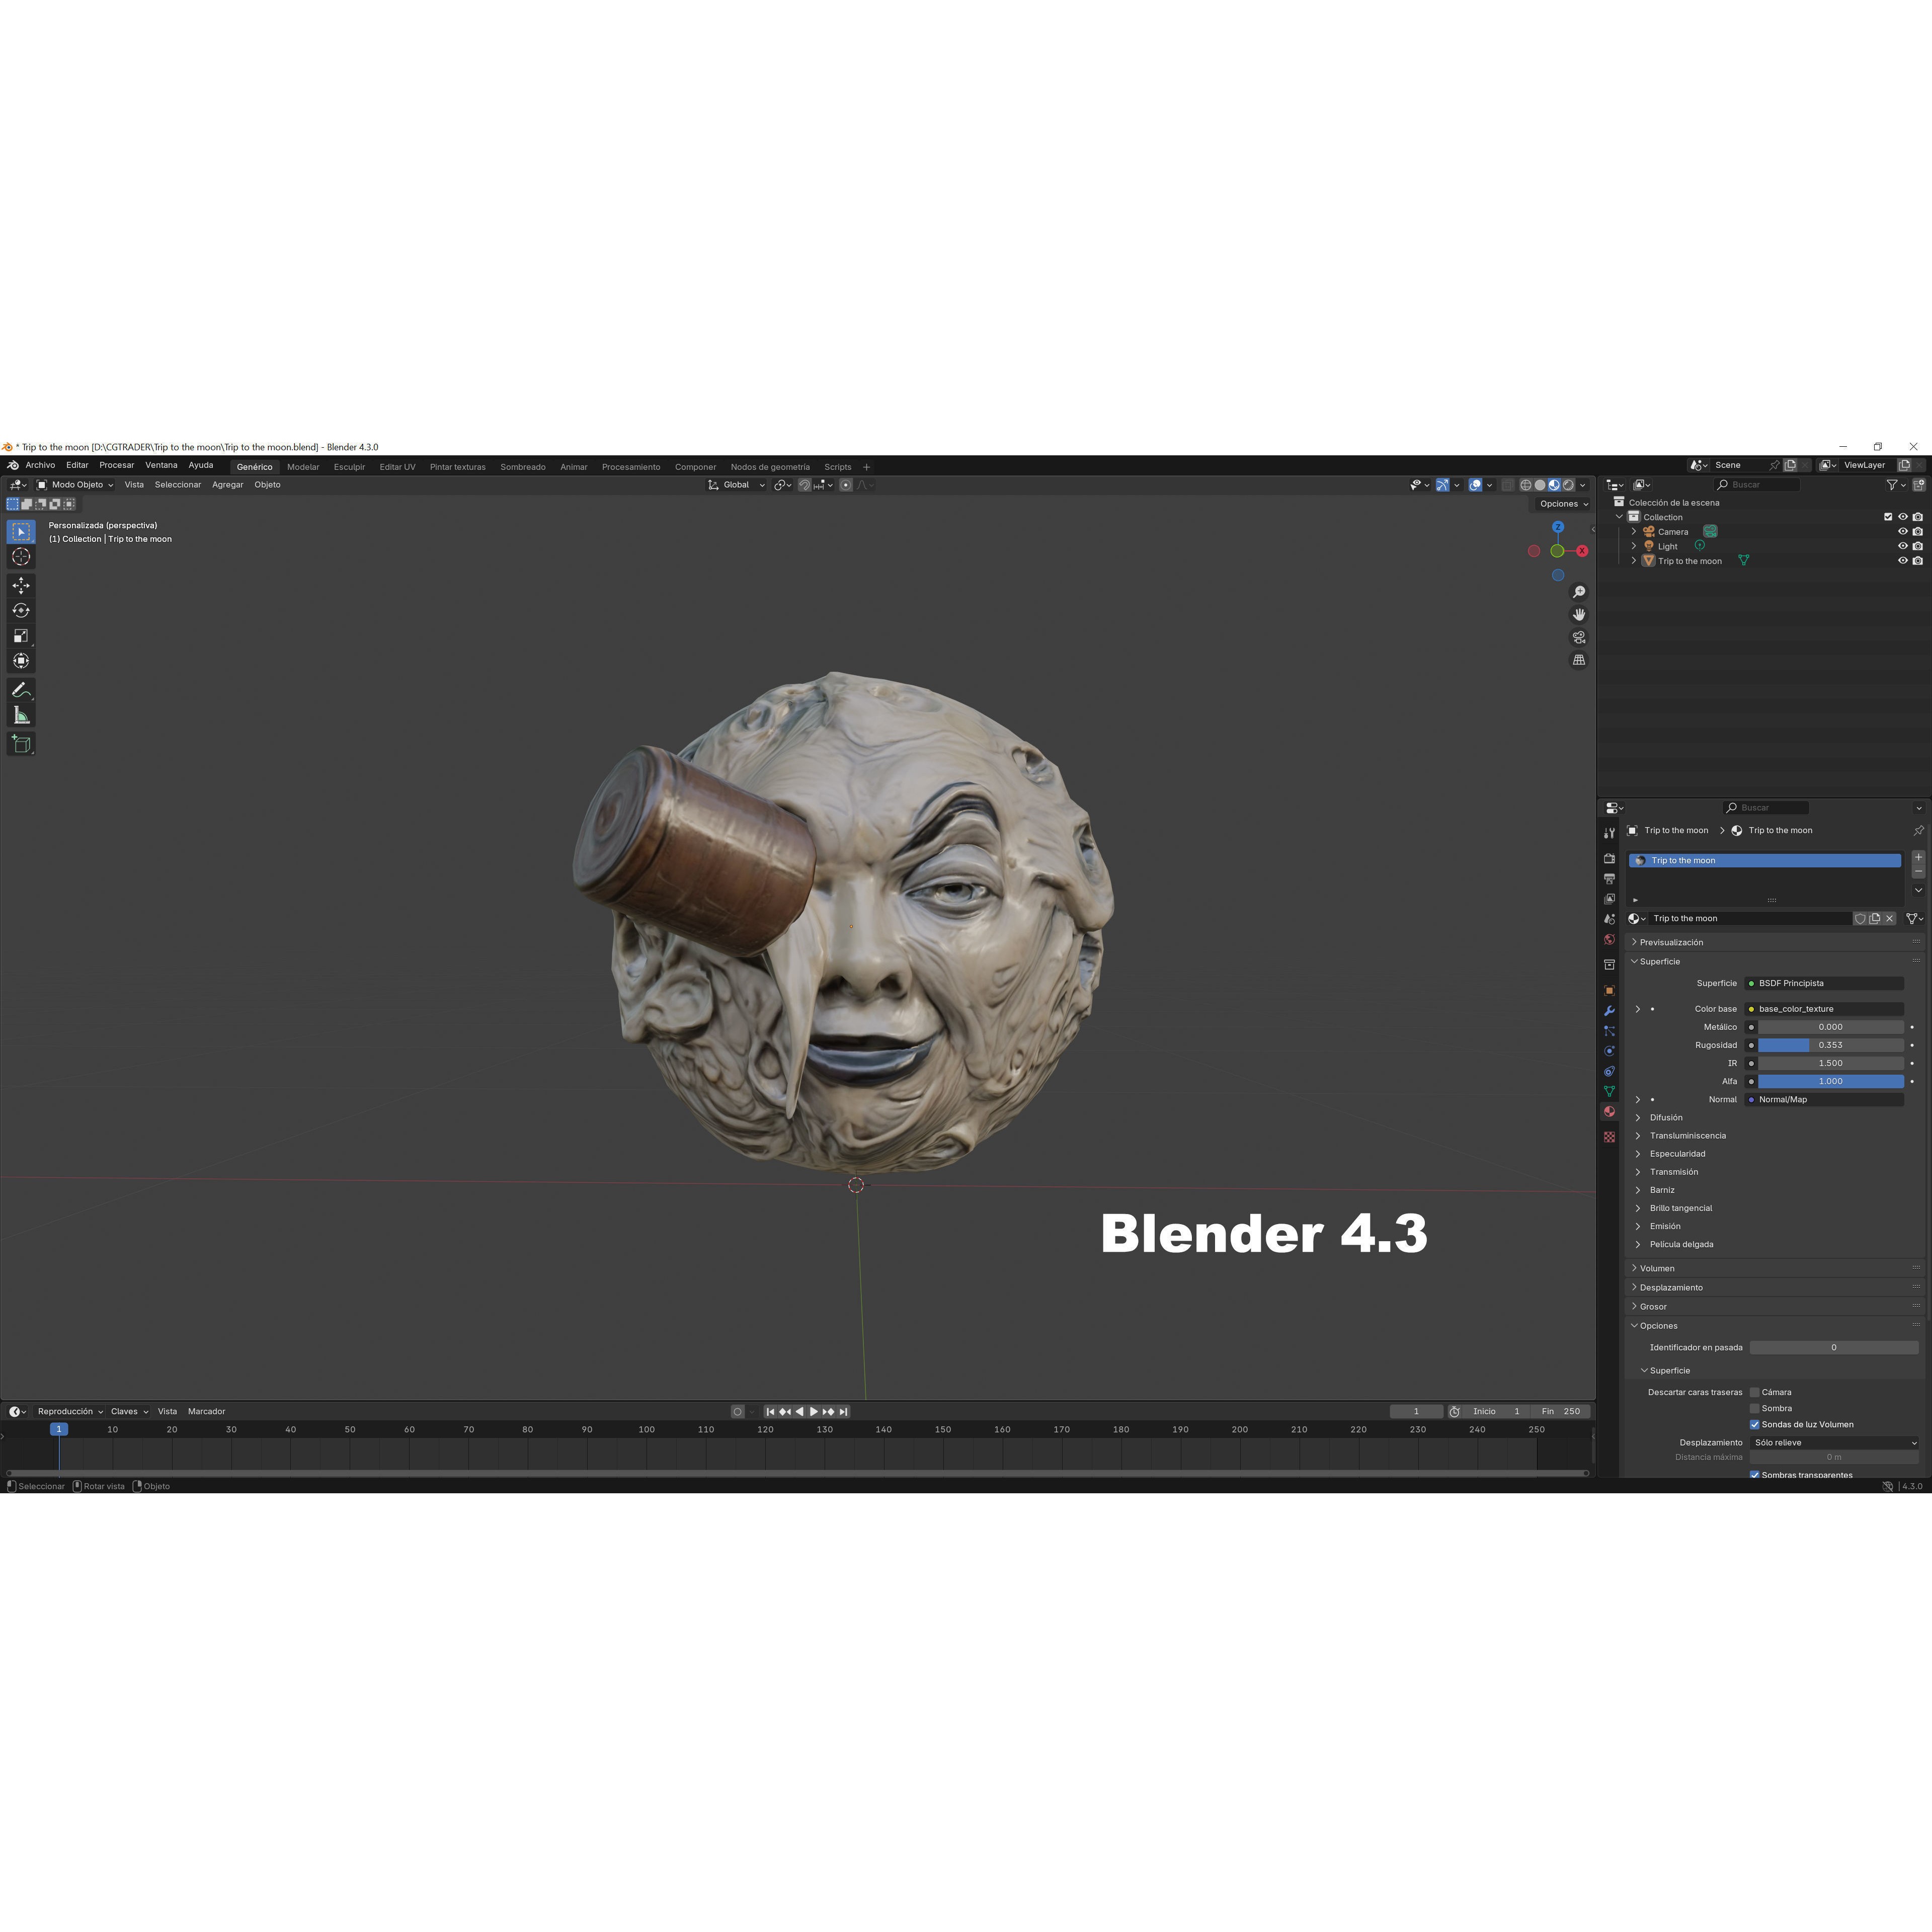Play animation forward in timeline
Screen dimensions: 1932x1932
[813, 1412]
